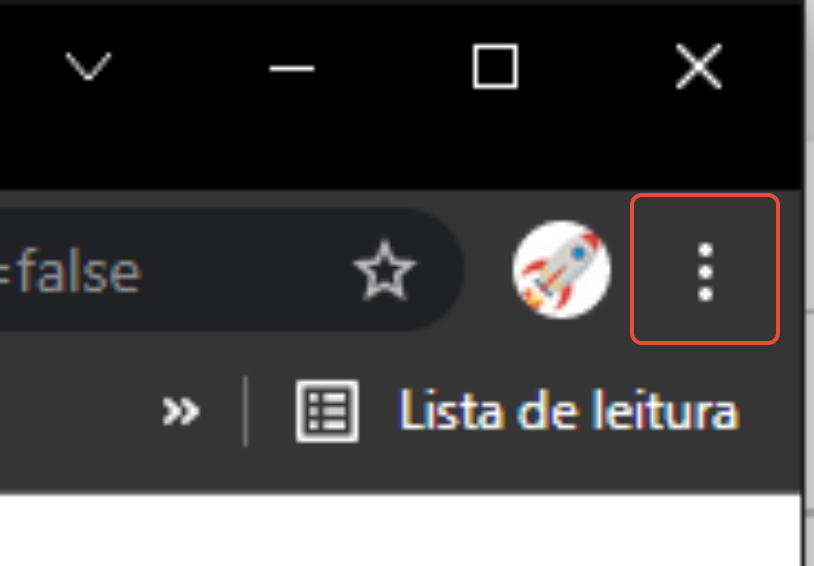
Task: Click the empty bookmarks bar area left of chevrons
Action: 78,411
